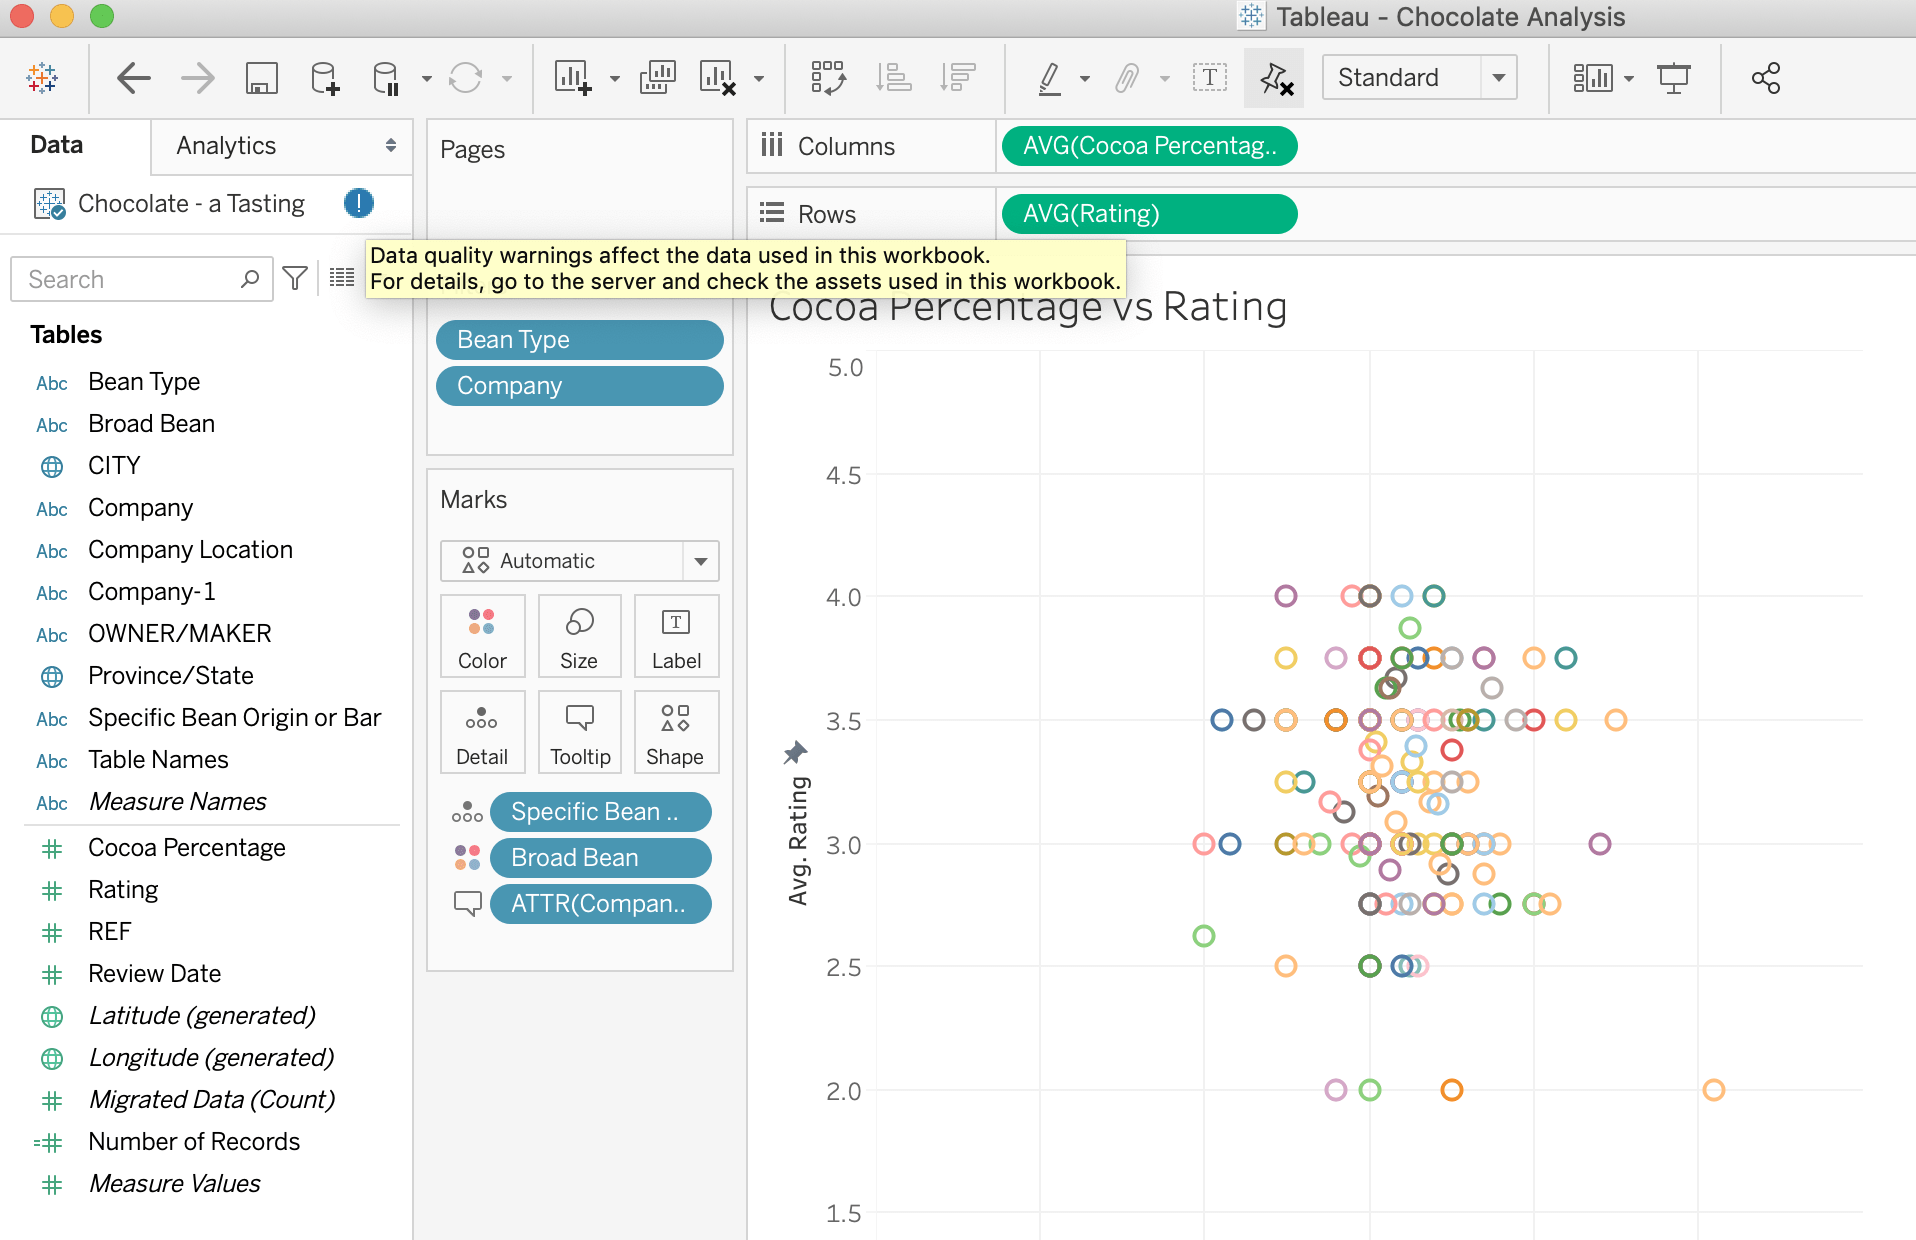The width and height of the screenshot is (1916, 1240).
Task: Toggle the Avg. Rating axis pin
Action: coord(795,752)
